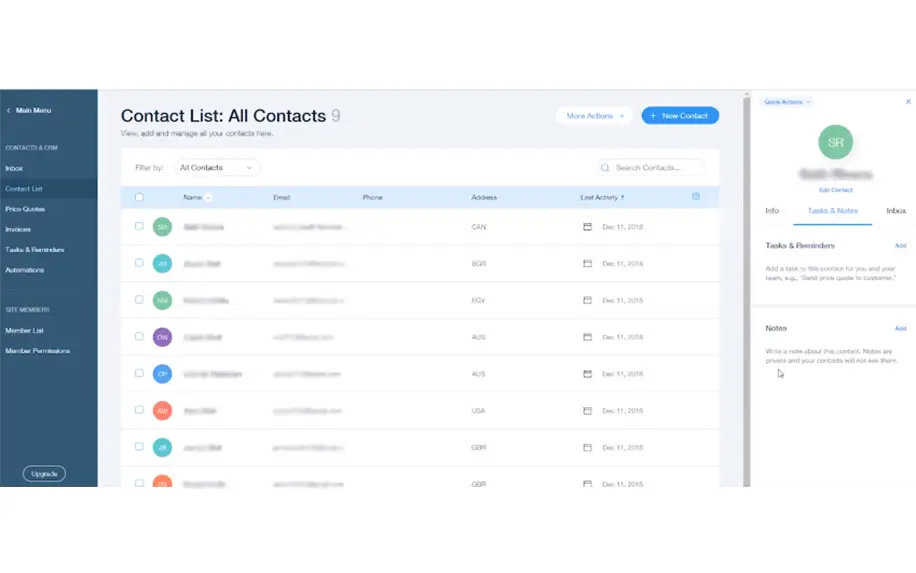Expand the More Actions dropdown

coord(594,116)
